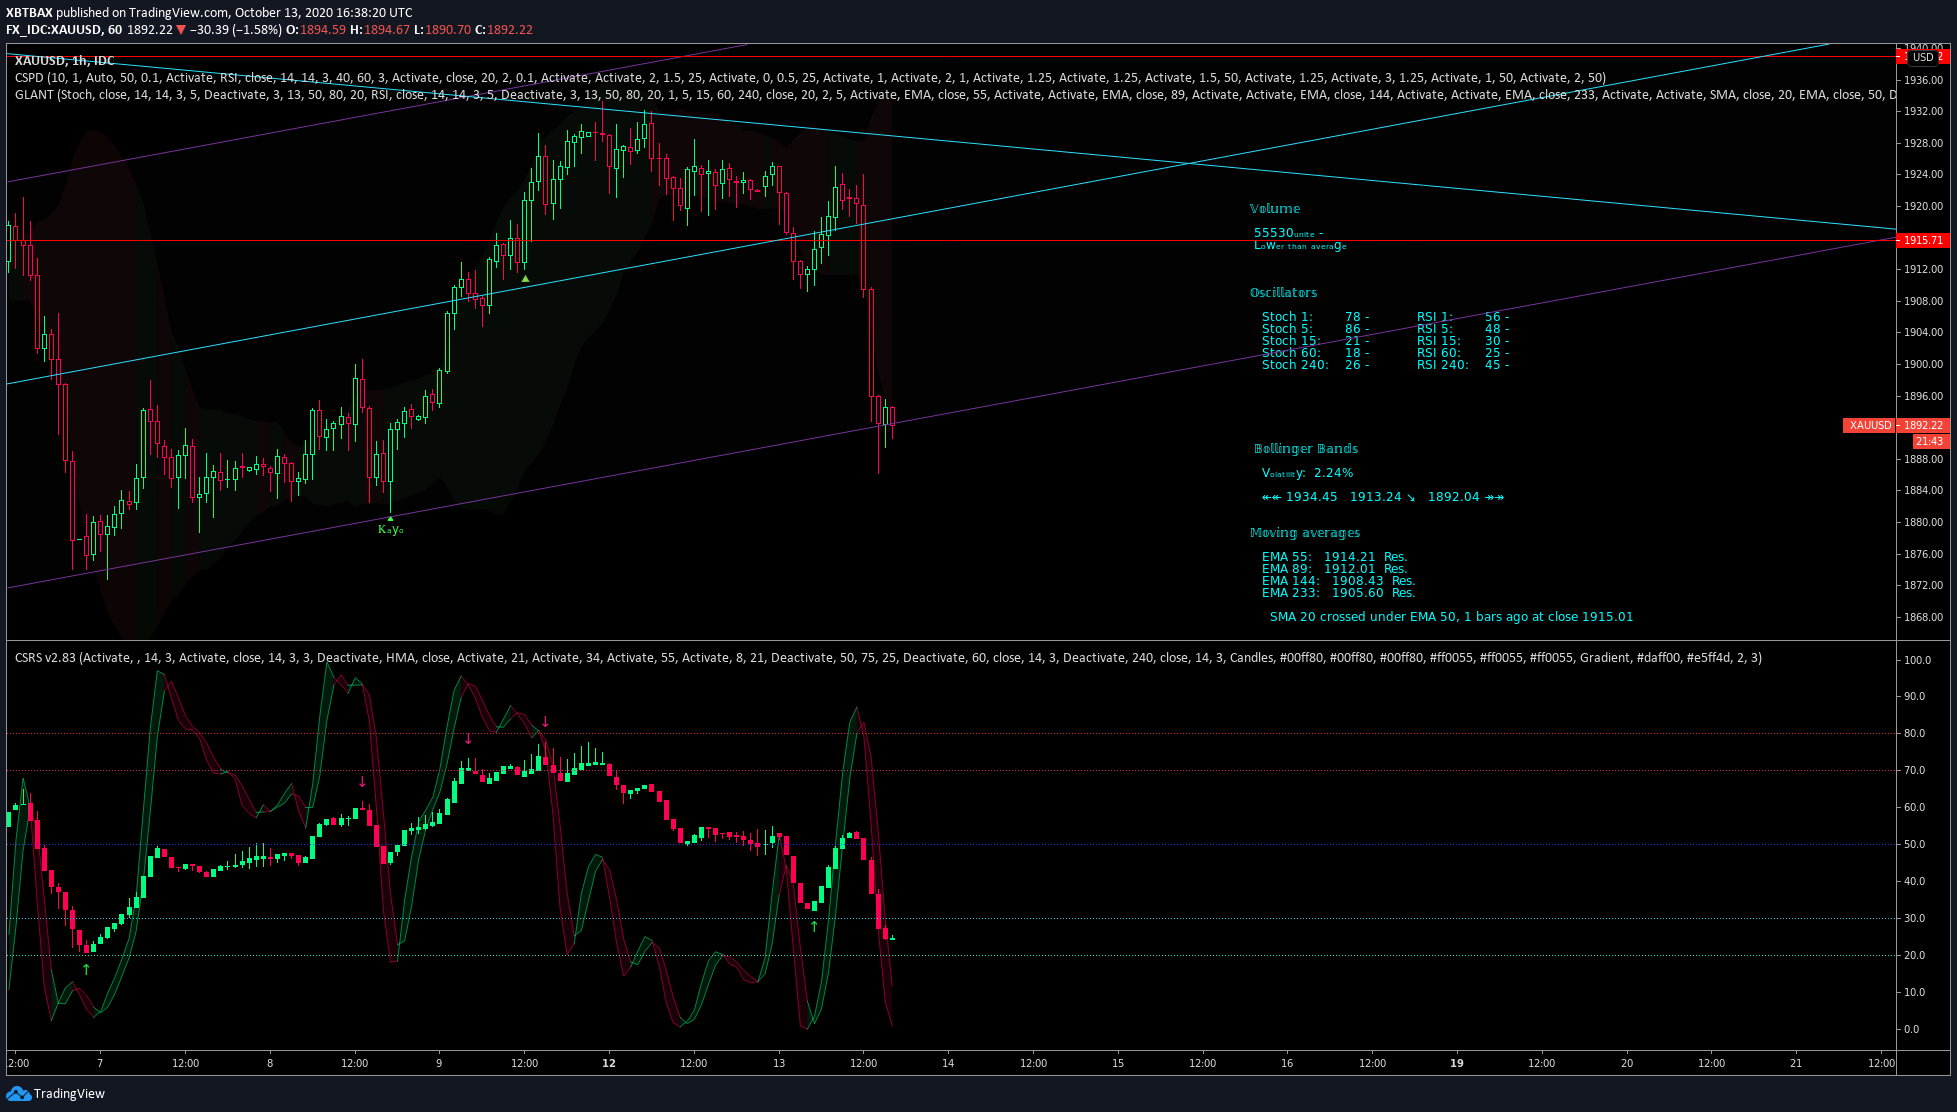
Task: Click the 'Stoch 60: 18' row
Action: (x=1315, y=353)
